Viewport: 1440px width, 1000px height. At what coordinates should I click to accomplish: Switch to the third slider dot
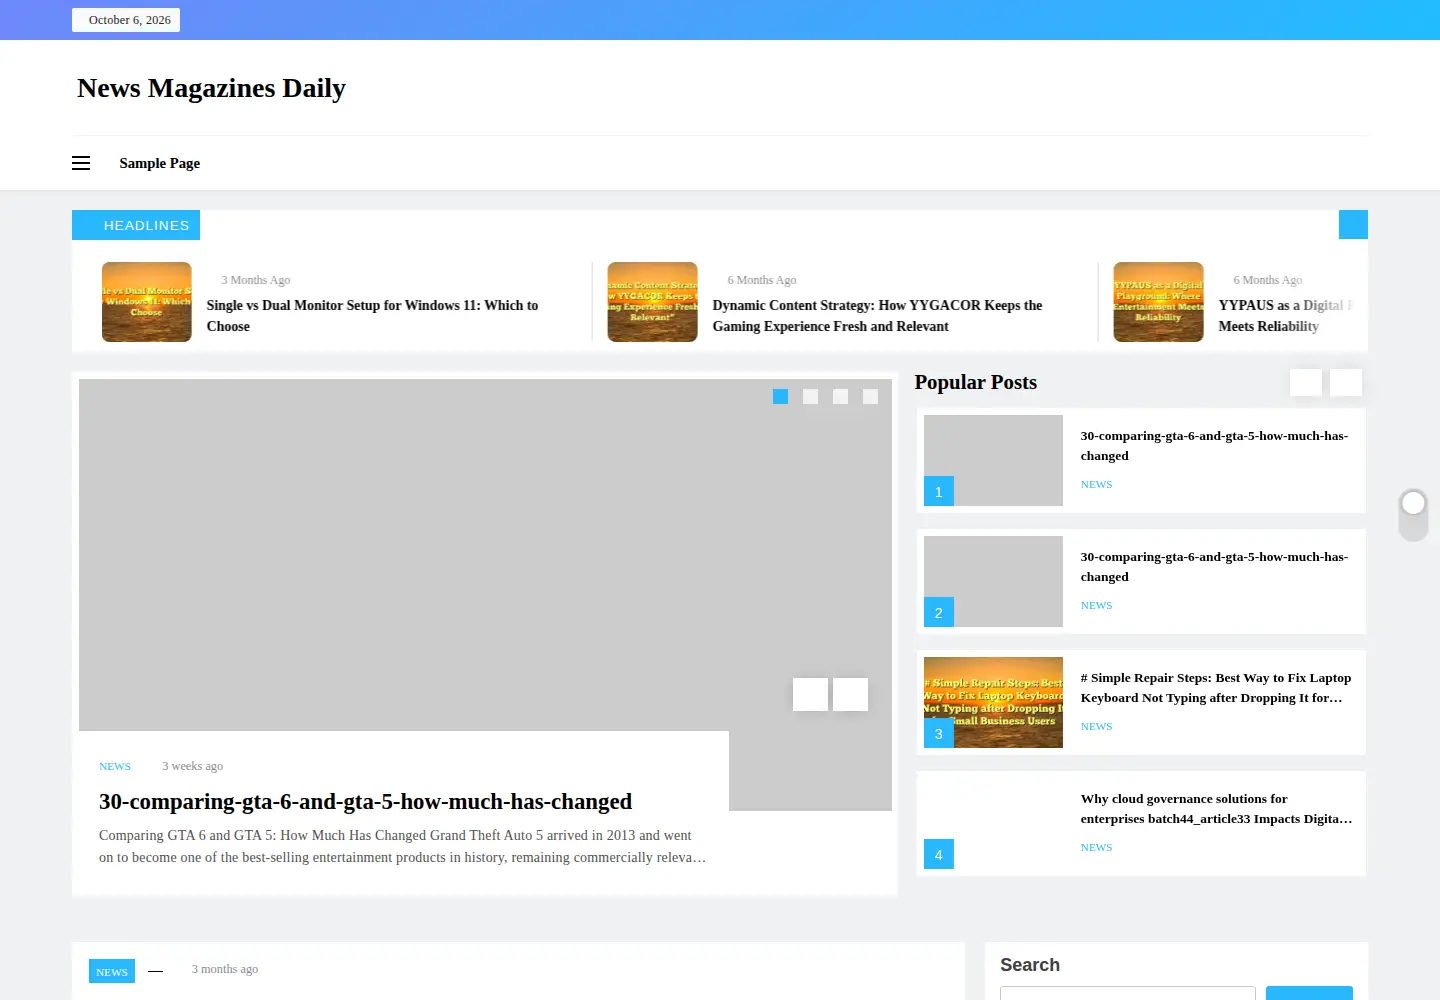841,397
